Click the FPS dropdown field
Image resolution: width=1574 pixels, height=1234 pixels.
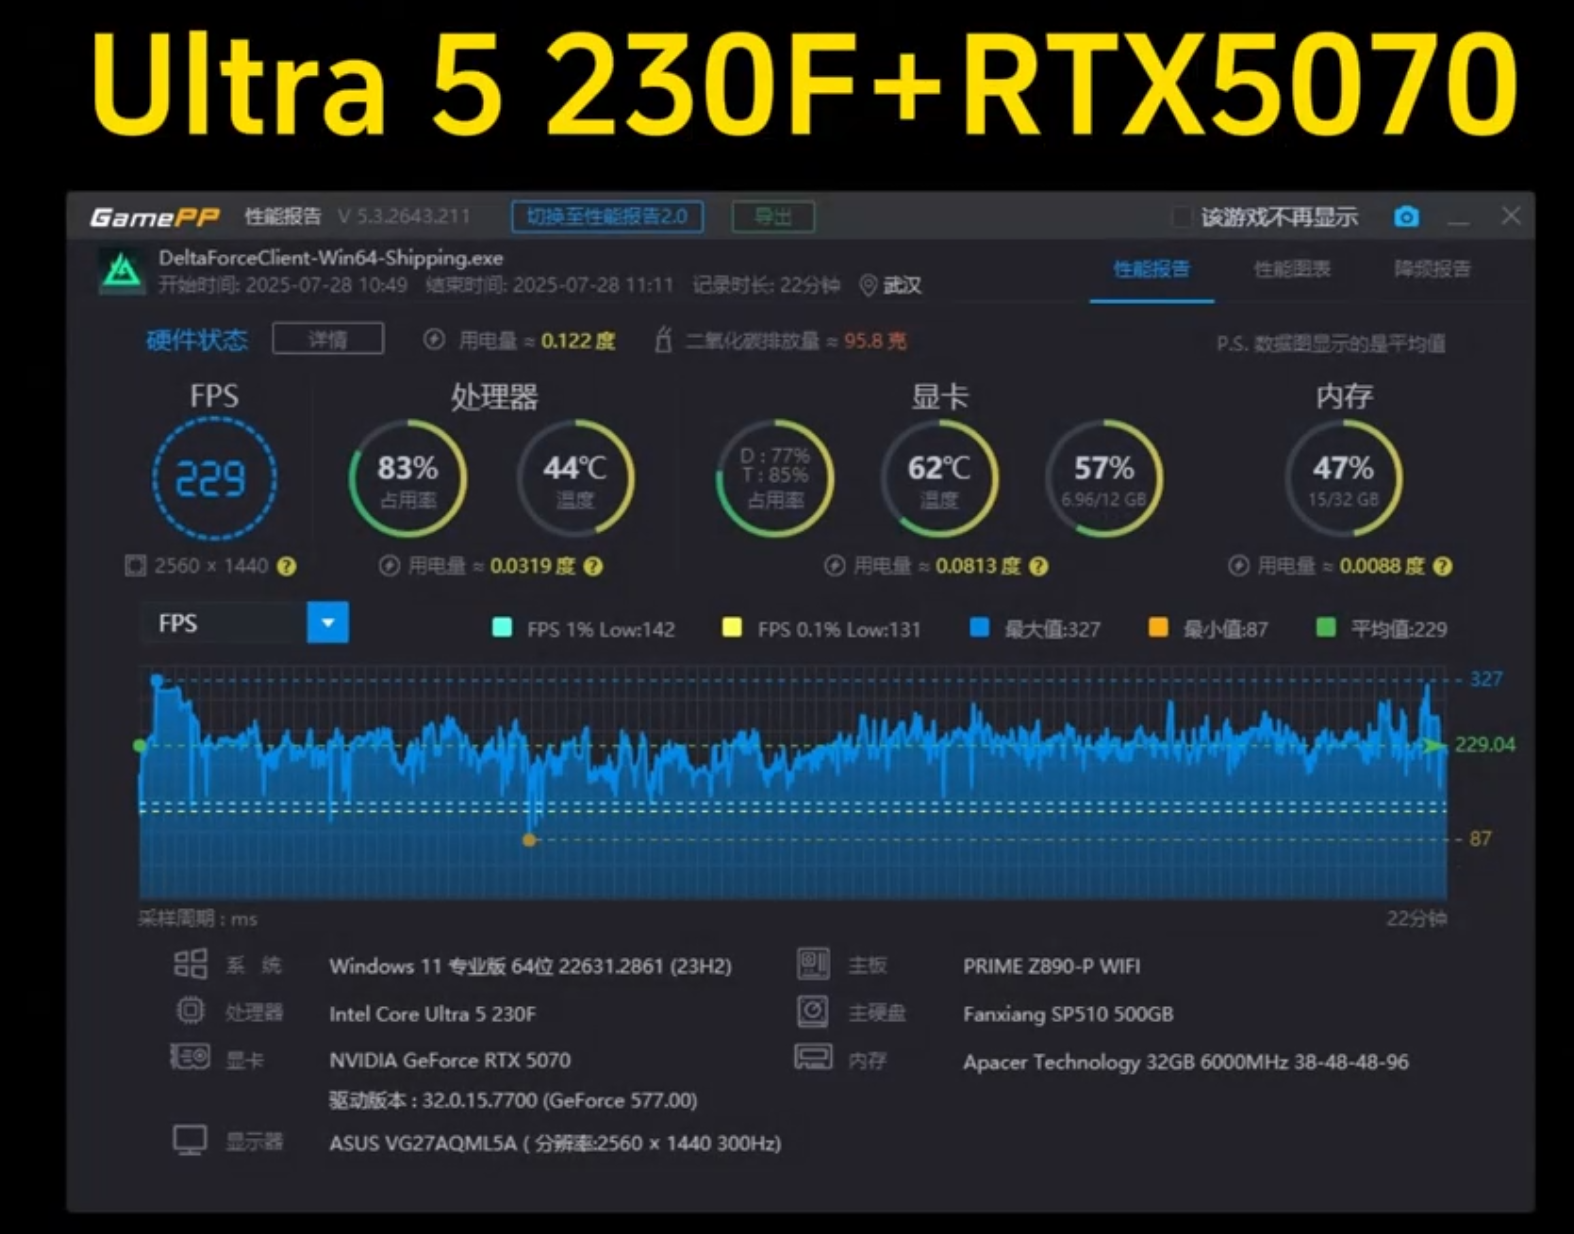[x=244, y=623]
